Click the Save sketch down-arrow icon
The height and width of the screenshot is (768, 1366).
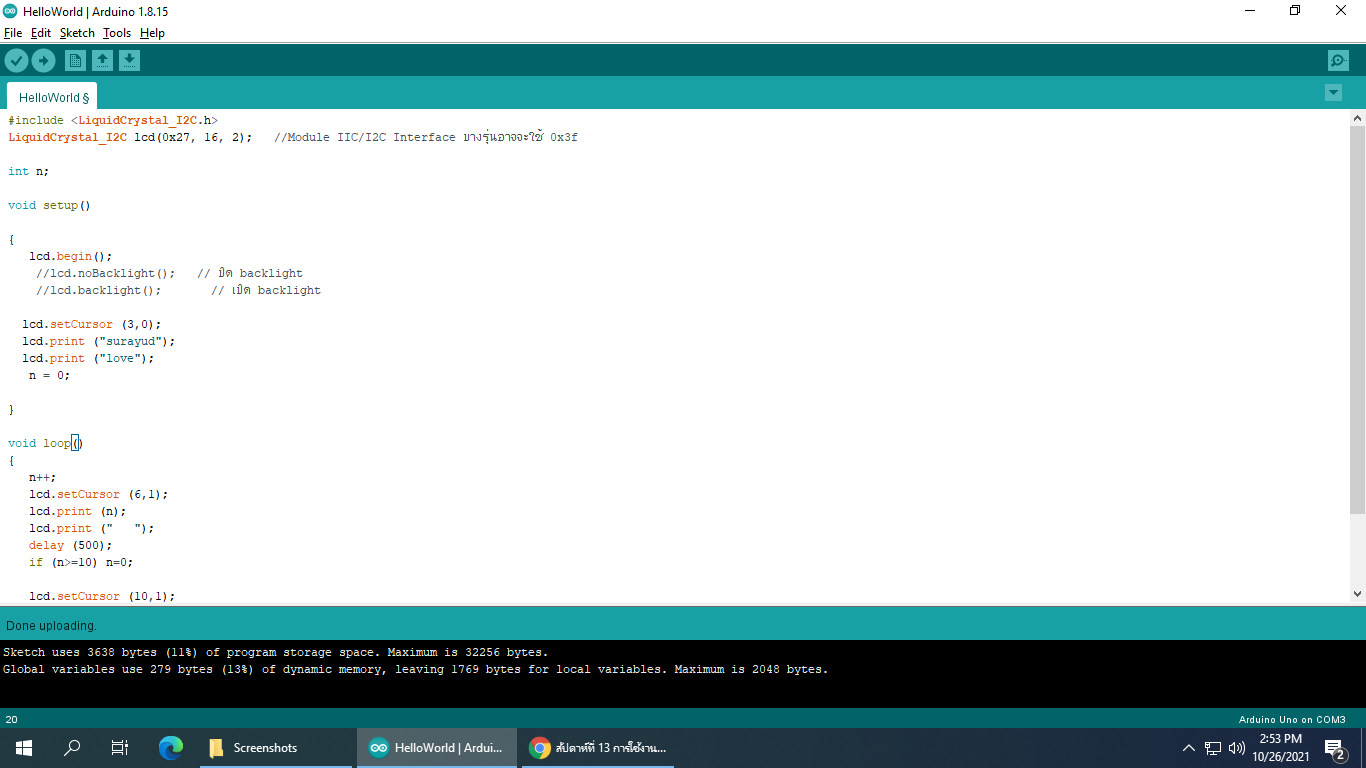[x=129, y=61]
